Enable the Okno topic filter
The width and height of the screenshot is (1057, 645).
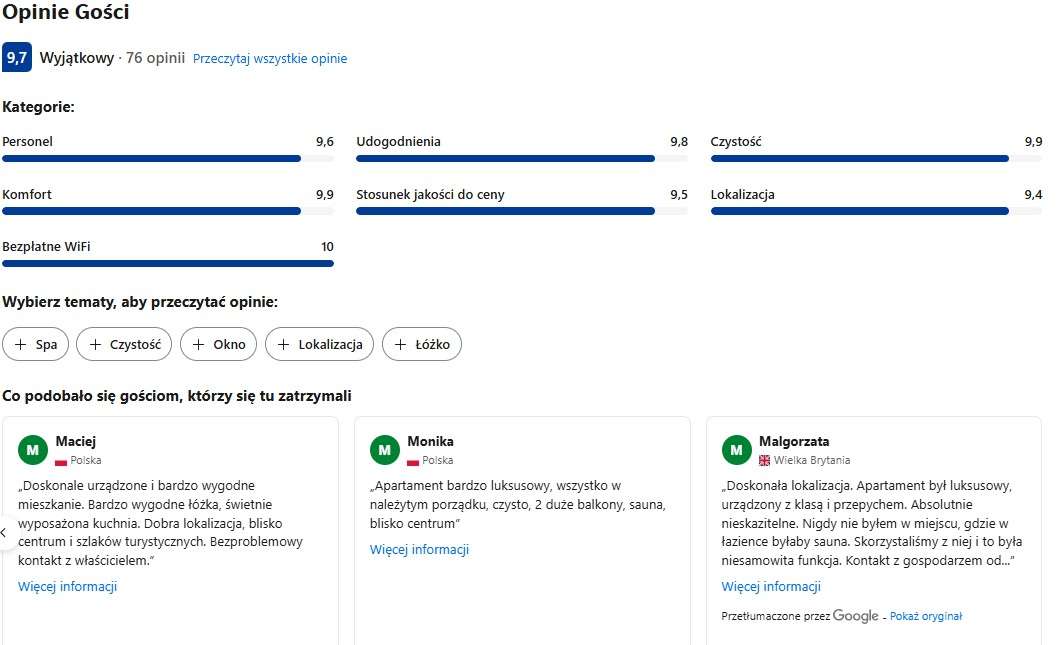[x=218, y=345]
